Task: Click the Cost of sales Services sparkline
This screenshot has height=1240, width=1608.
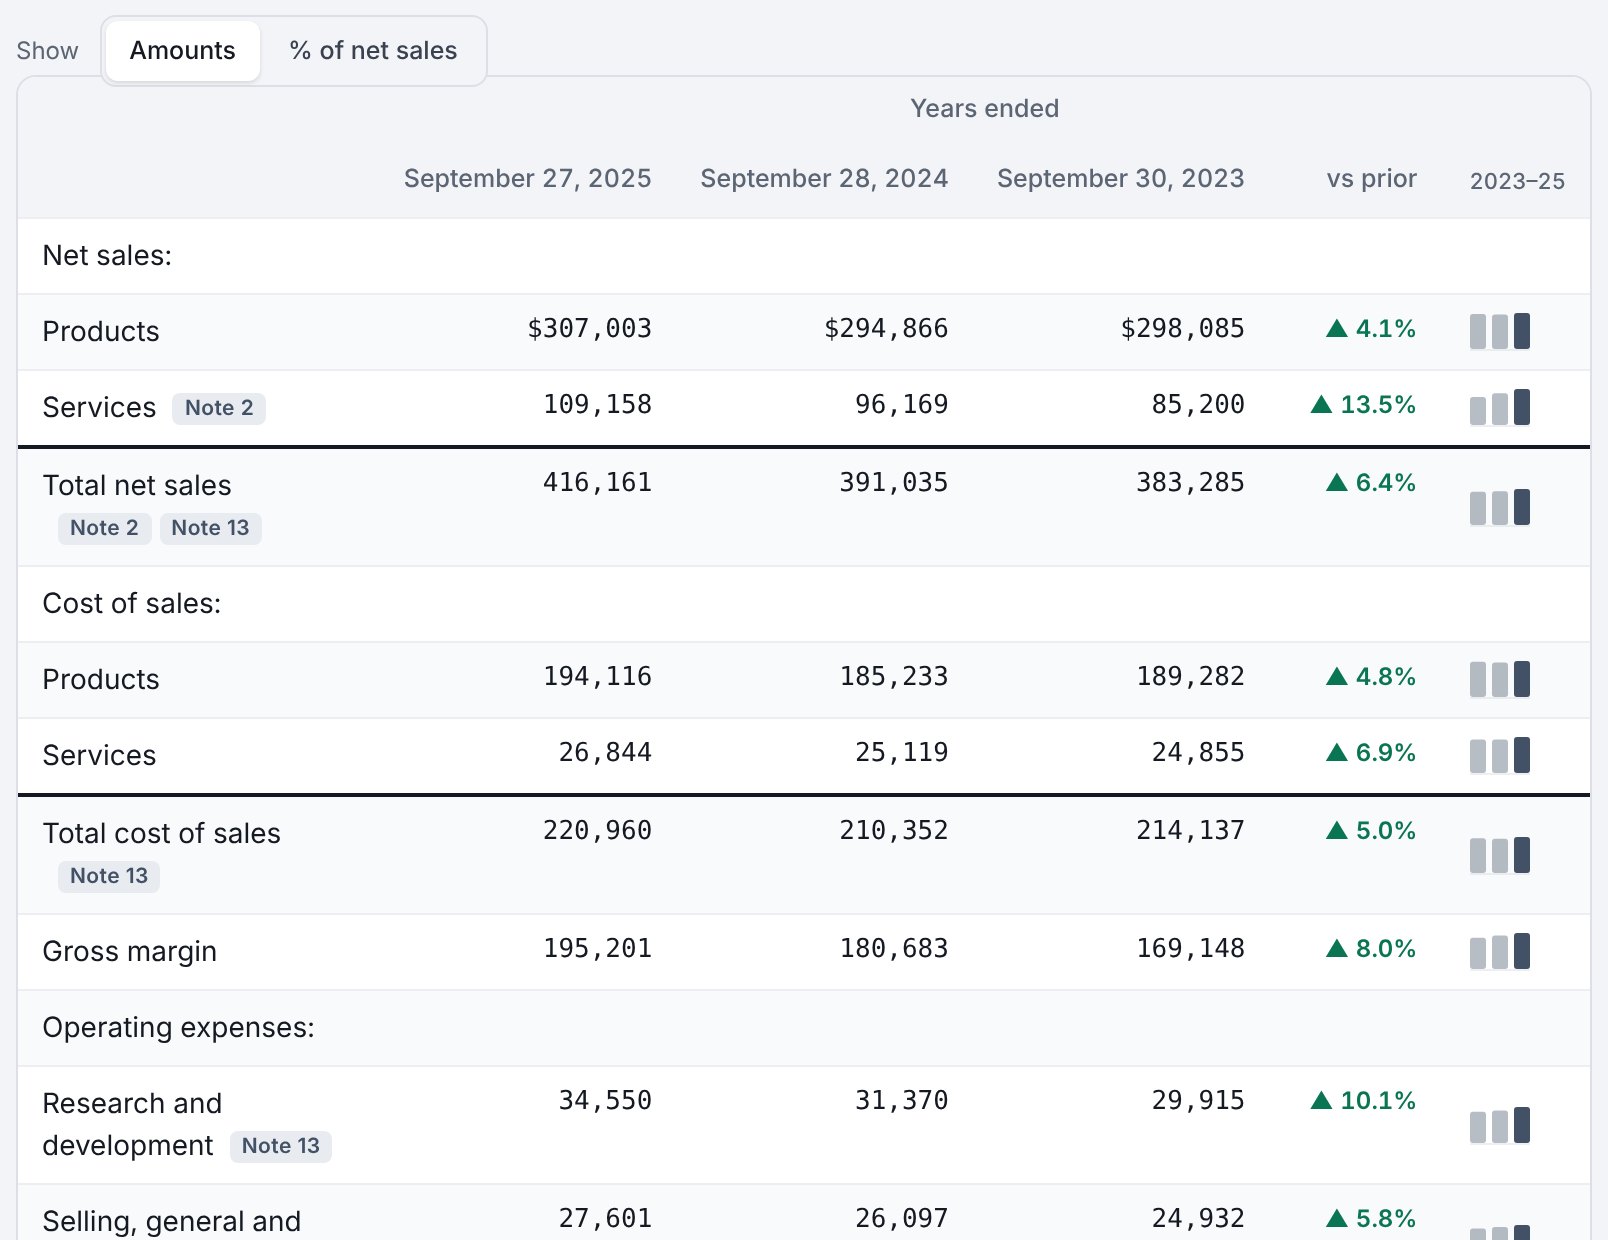Action: tap(1500, 755)
